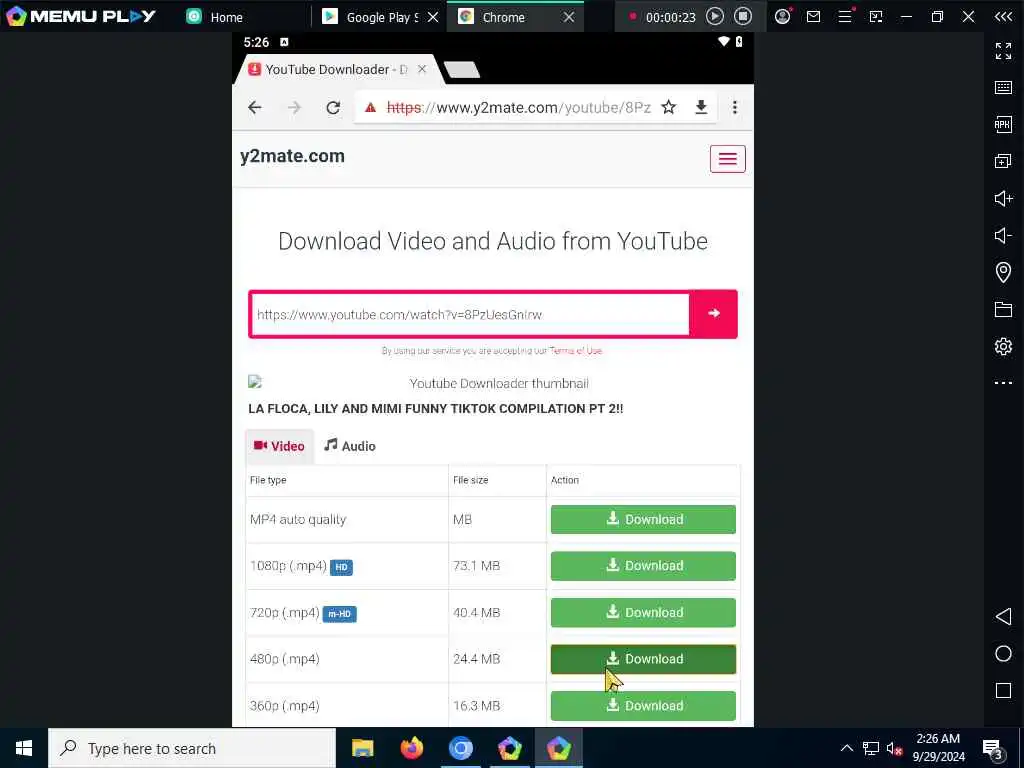
Task: Decrease volume using the speaker minus icon
Action: pyautogui.click(x=1003, y=235)
